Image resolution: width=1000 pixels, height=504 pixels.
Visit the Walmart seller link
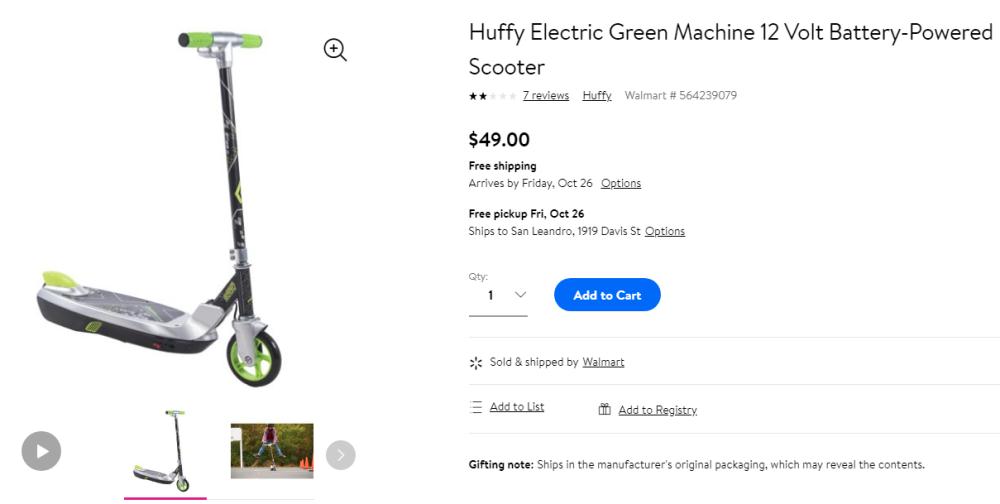point(603,362)
